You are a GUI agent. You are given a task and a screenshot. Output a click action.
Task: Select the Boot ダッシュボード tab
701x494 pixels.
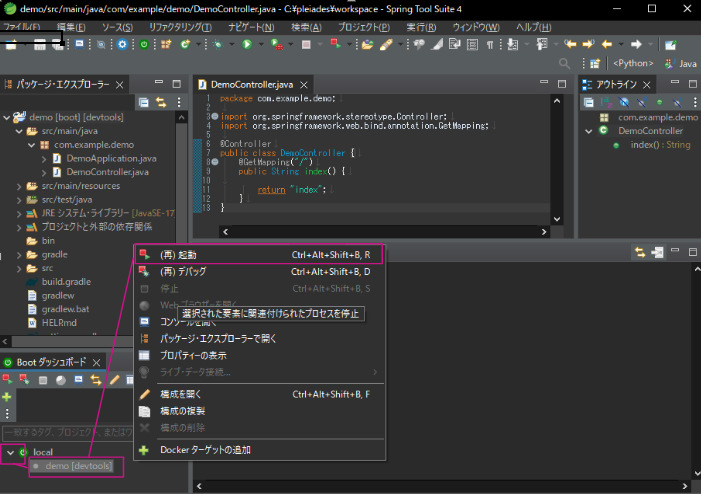(51, 362)
